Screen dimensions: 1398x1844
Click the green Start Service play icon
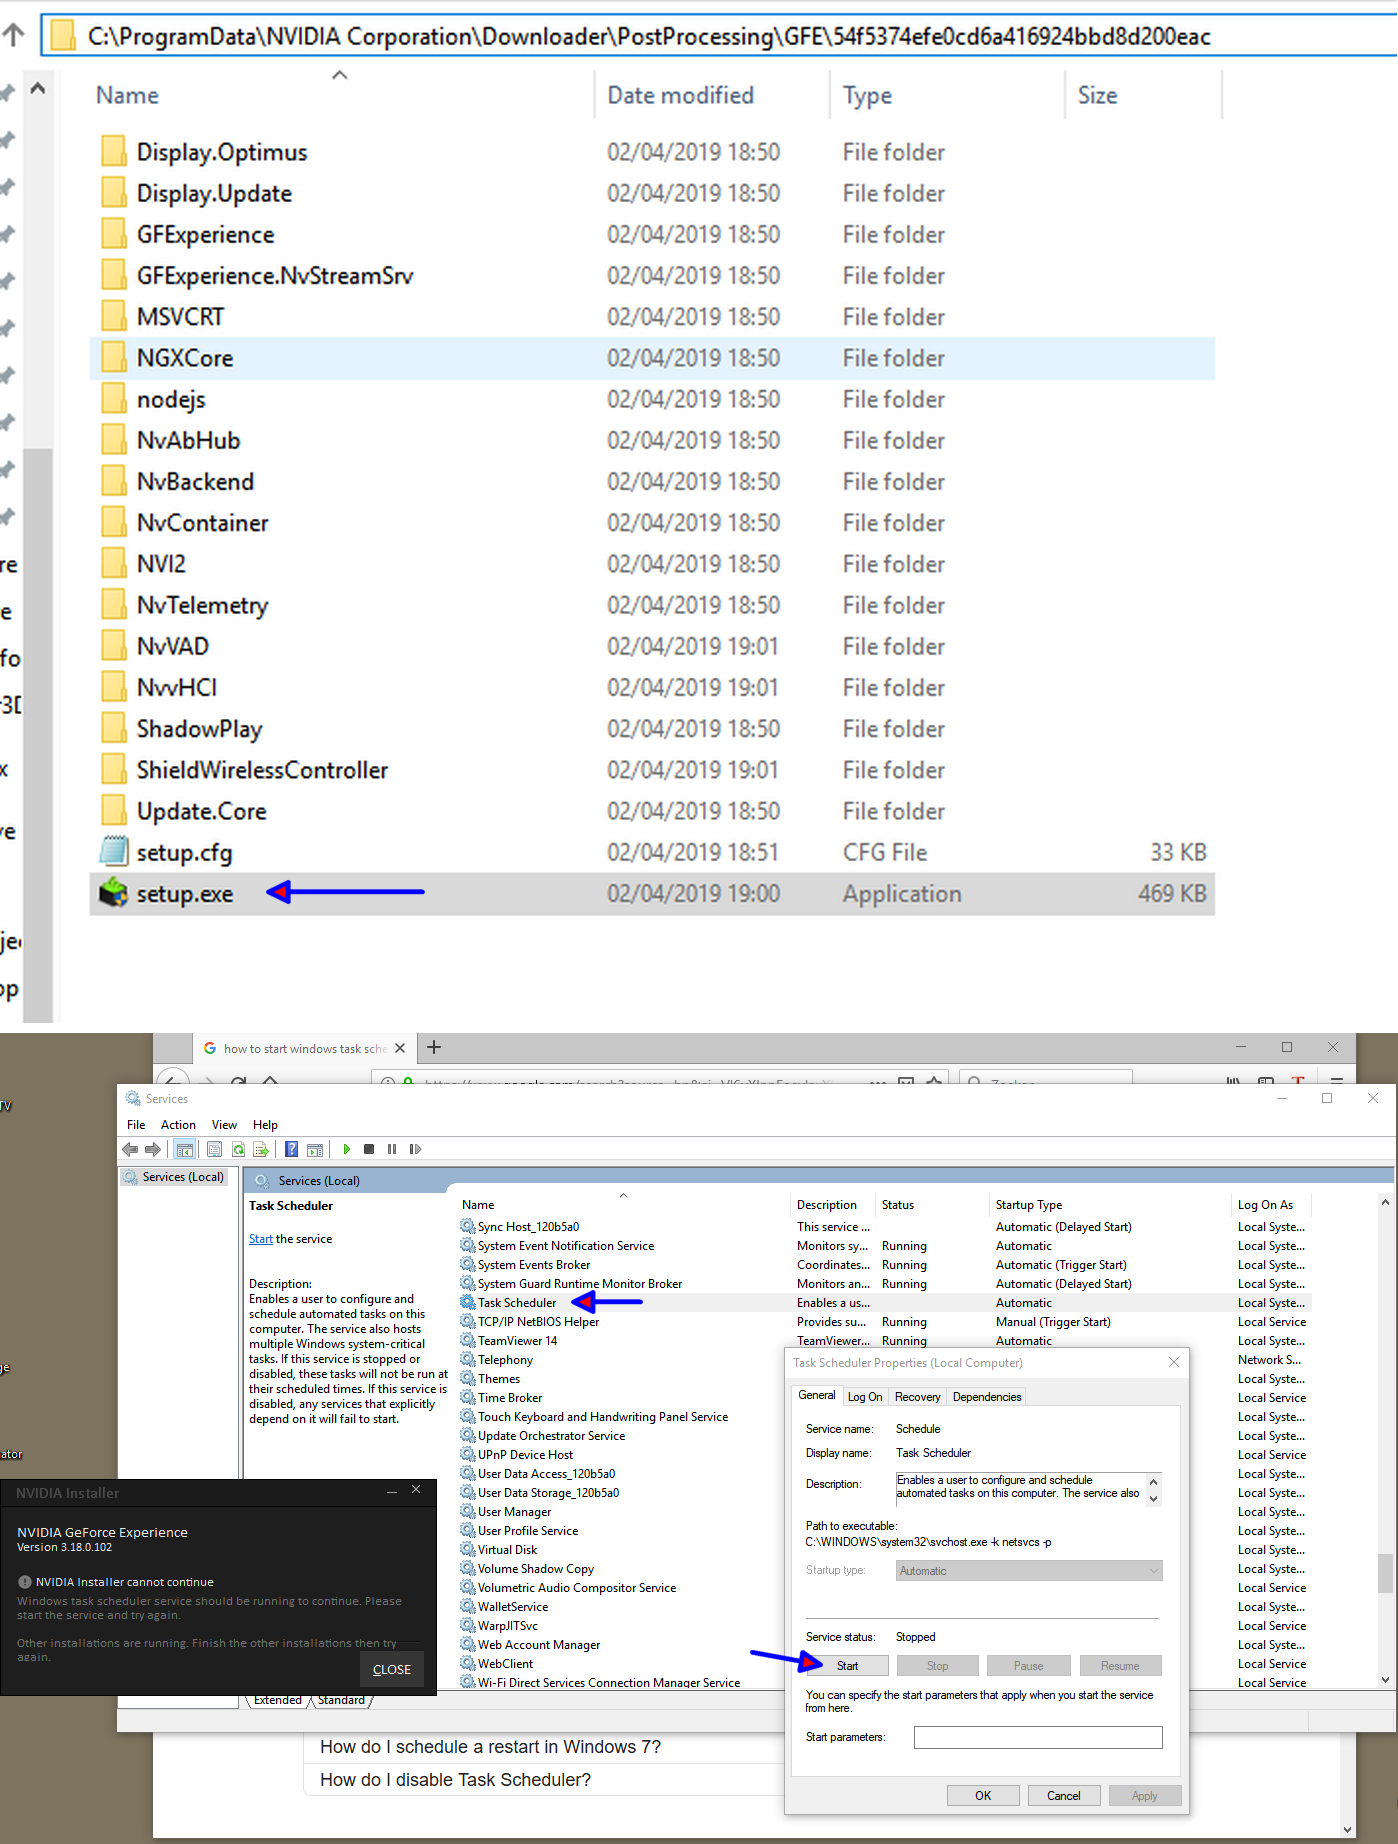[347, 1150]
